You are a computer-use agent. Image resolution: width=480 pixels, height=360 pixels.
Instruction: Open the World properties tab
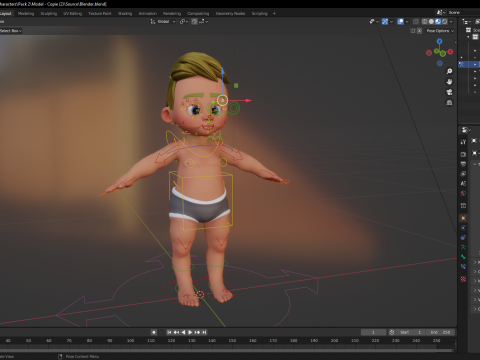[463, 193]
